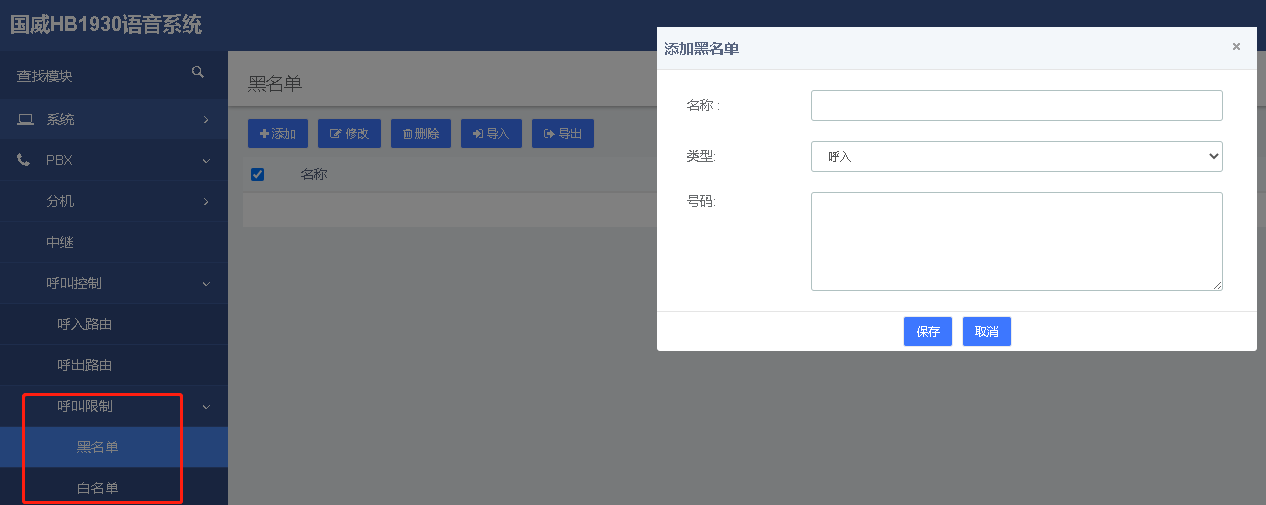Click the 修改 button
1266x505 pixels.
click(349, 133)
